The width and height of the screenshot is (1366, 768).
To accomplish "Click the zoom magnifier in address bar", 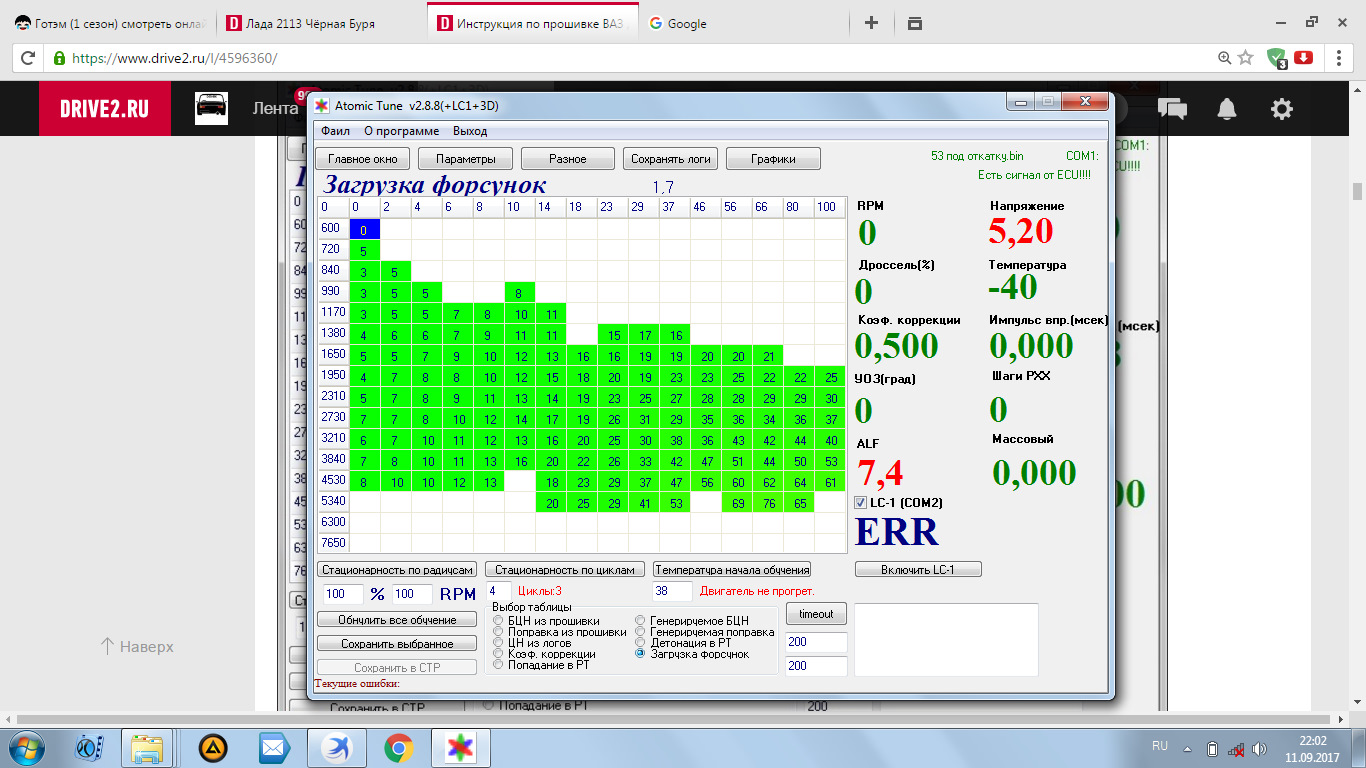I will 1224,58.
